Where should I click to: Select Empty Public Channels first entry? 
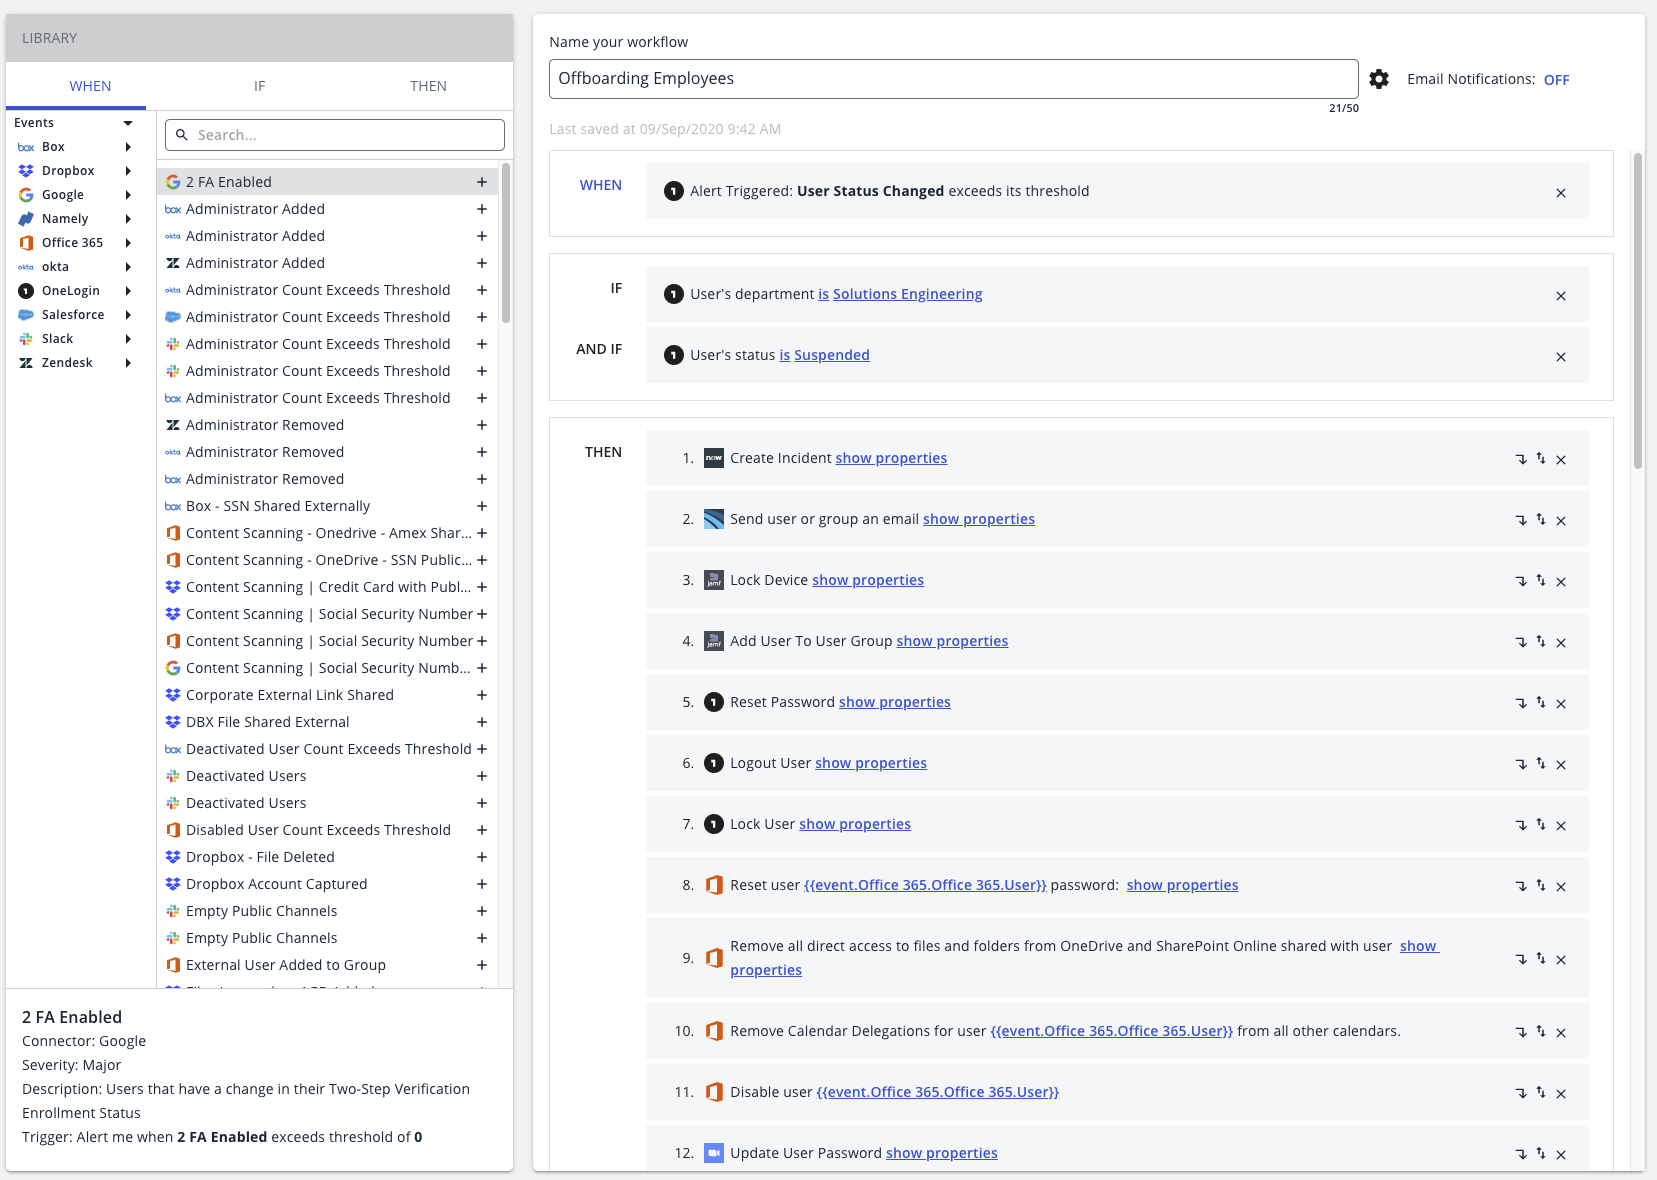click(x=328, y=911)
